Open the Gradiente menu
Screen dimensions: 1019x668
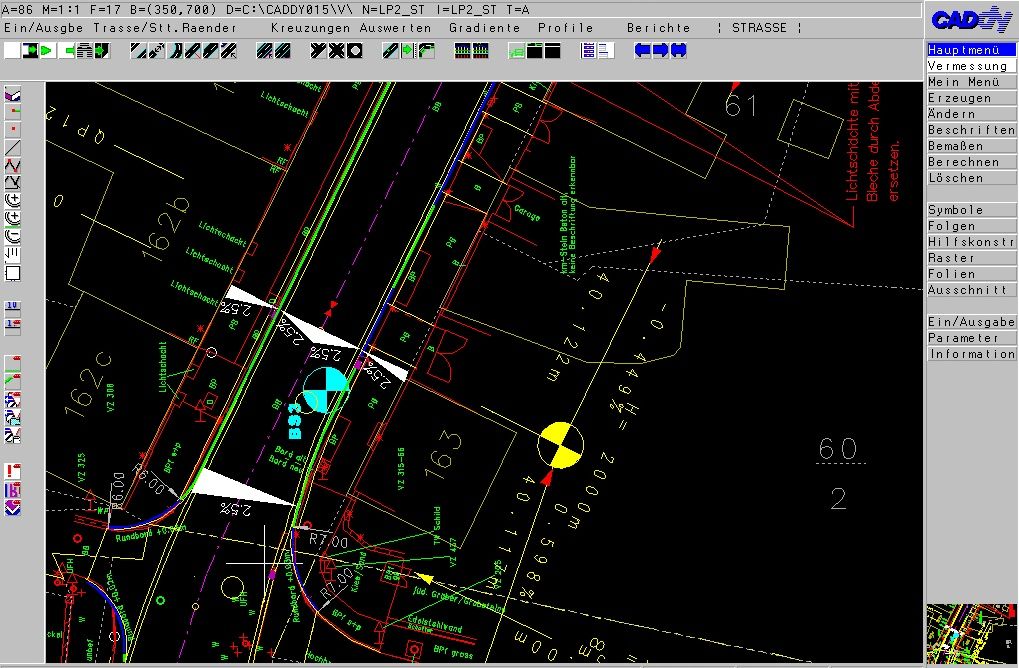tap(484, 28)
